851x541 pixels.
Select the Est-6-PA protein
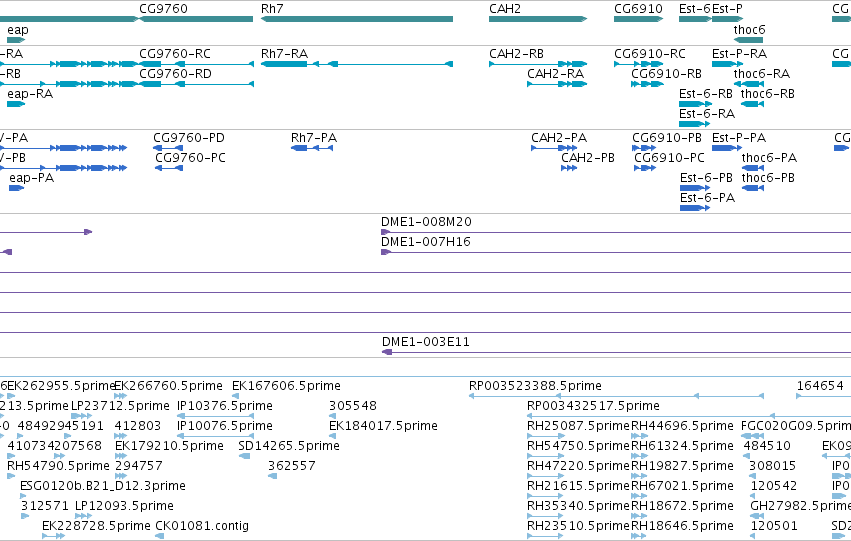pos(695,208)
